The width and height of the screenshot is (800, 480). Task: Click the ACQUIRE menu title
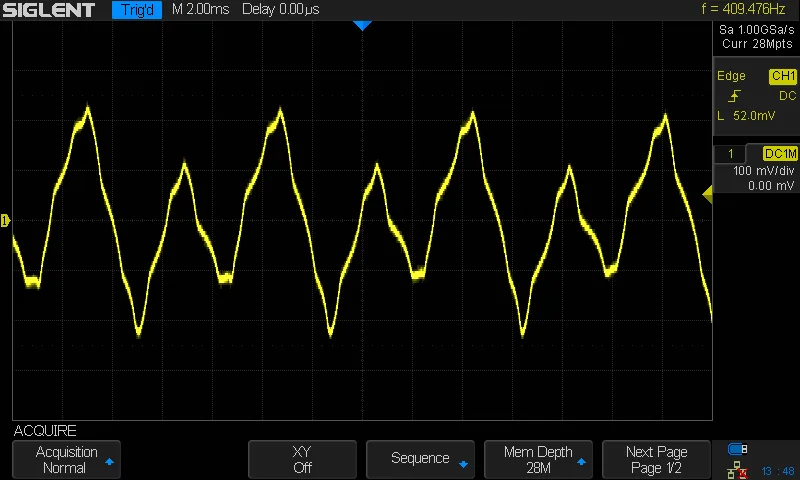point(45,431)
